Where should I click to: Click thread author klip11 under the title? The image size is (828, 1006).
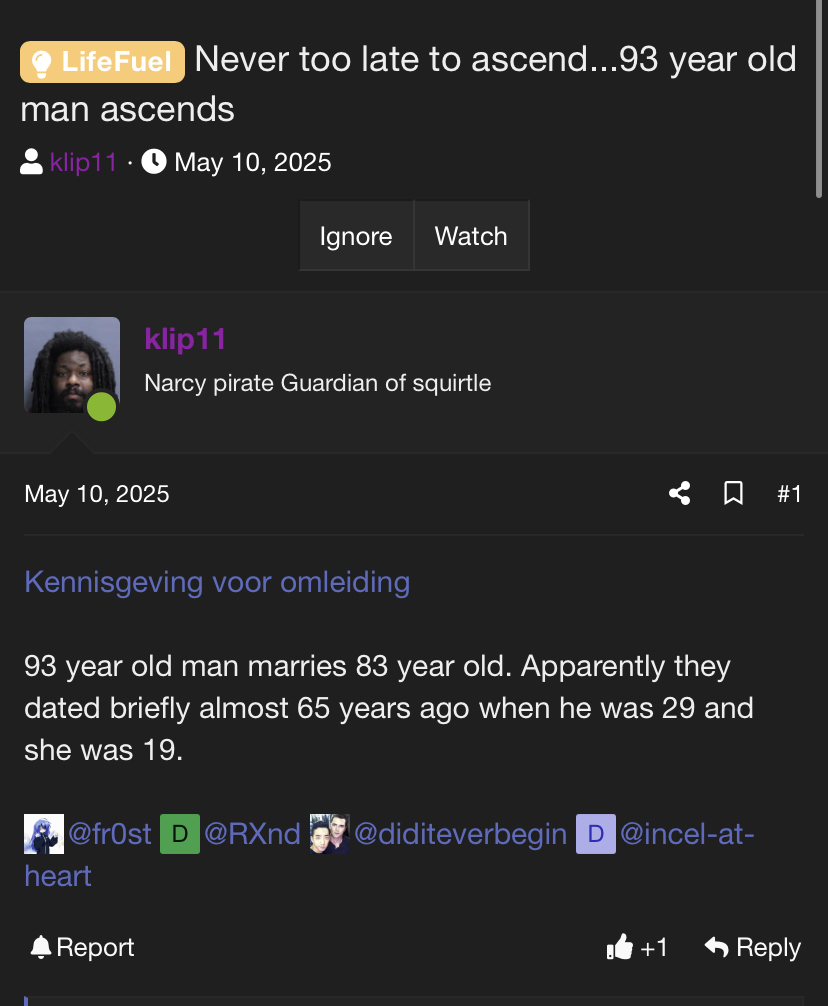coord(84,162)
